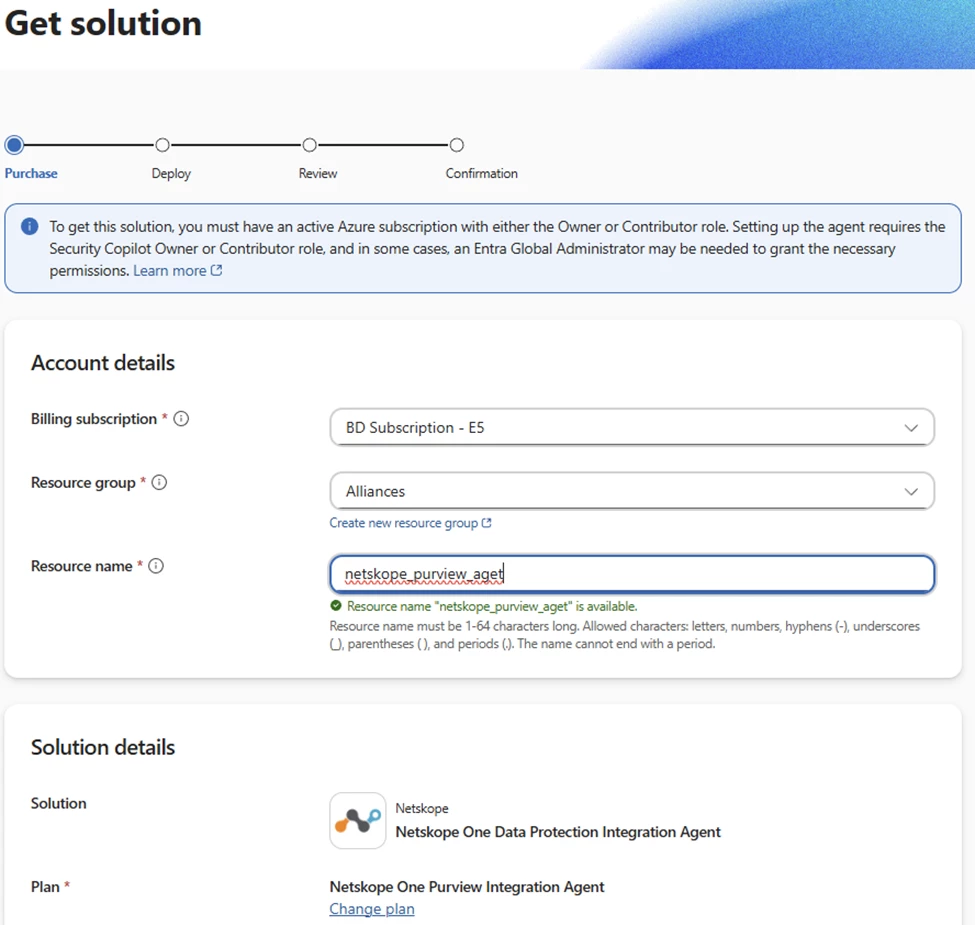Open the Billing subscription dropdown
The image size is (975, 925).
(632, 427)
